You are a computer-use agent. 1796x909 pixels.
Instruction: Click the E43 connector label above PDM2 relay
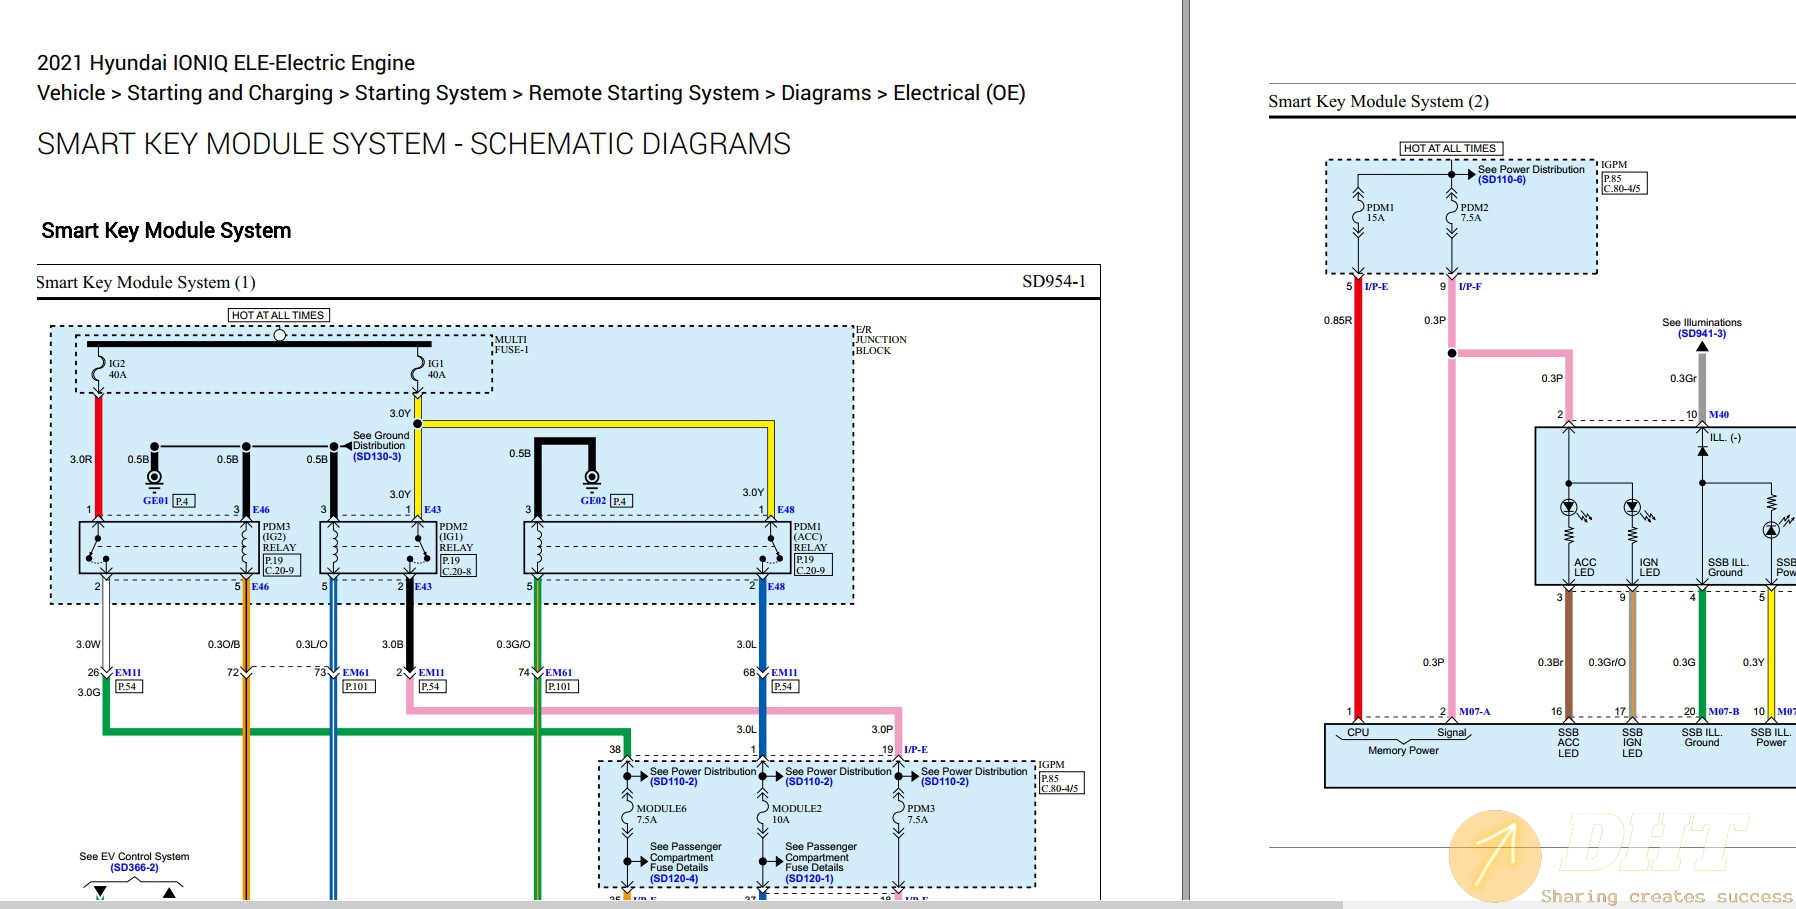pos(432,510)
